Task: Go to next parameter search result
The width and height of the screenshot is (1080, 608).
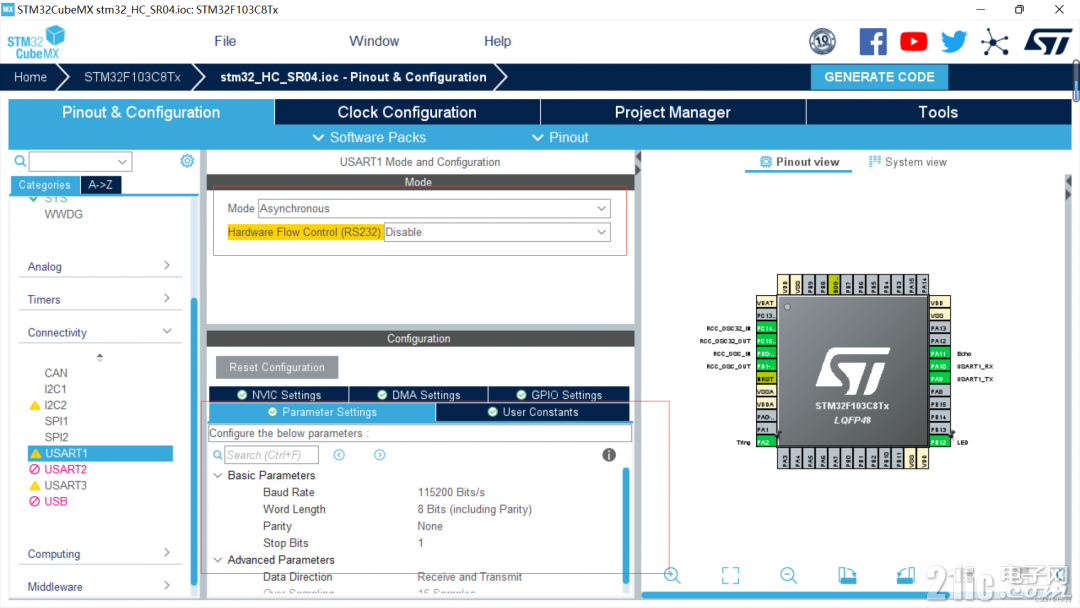Action: click(380, 455)
